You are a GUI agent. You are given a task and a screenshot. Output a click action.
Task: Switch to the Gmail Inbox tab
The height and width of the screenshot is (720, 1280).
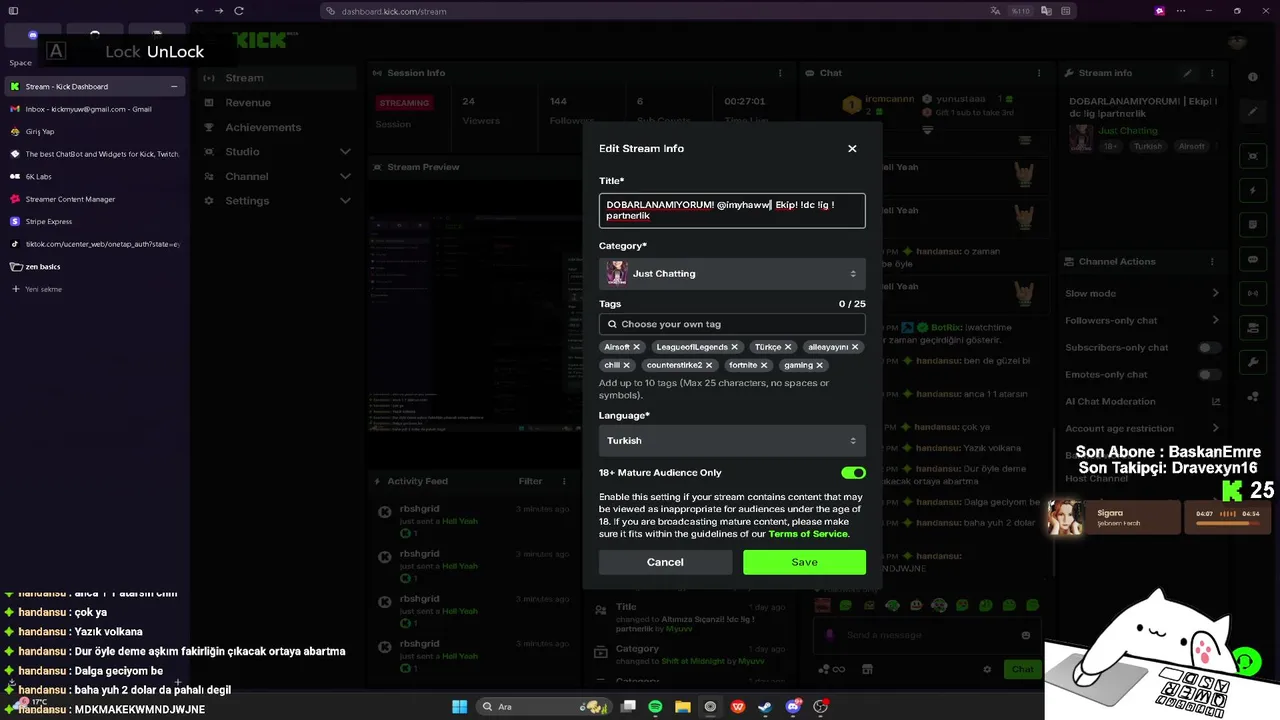click(94, 109)
